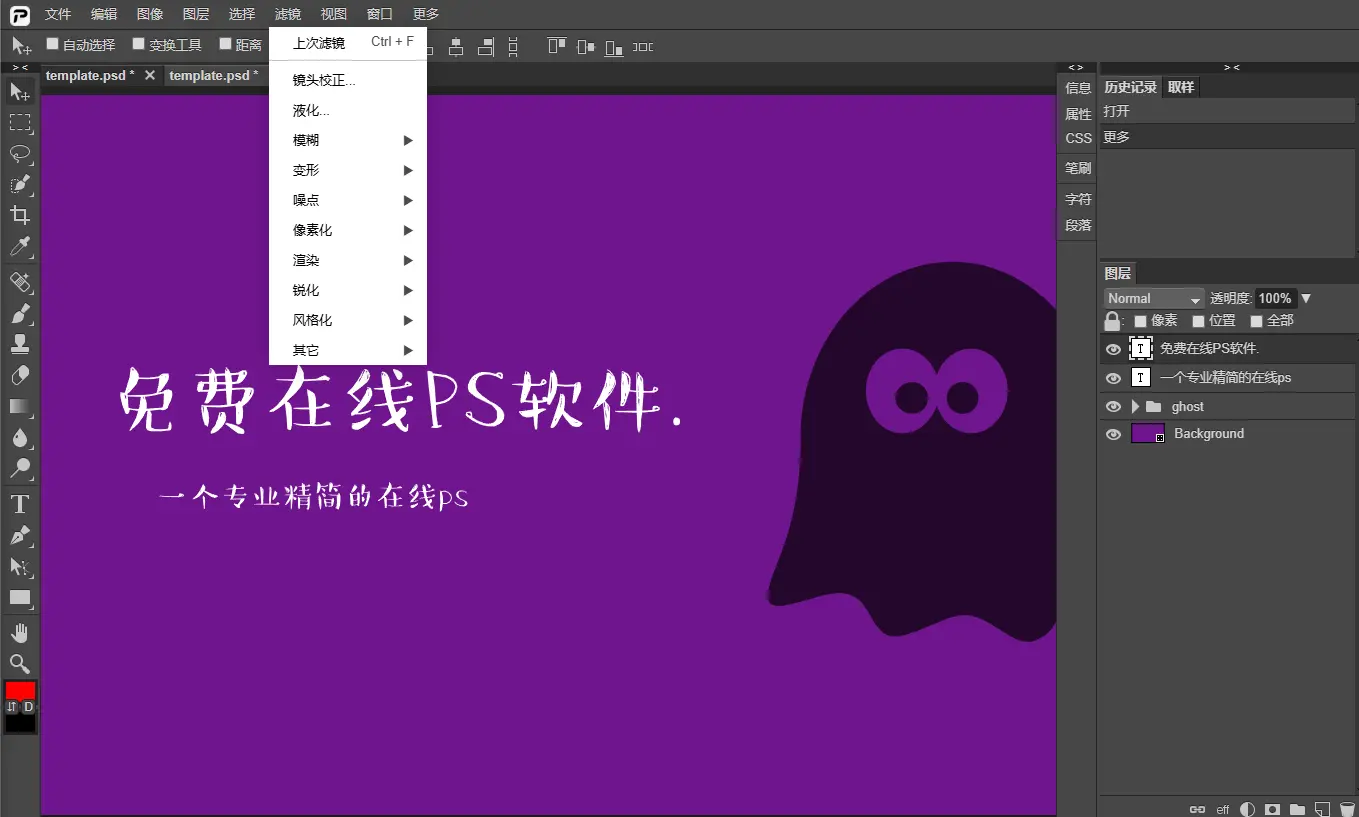The width and height of the screenshot is (1359, 817).
Task: Select the Hand tool
Action: pos(20,631)
